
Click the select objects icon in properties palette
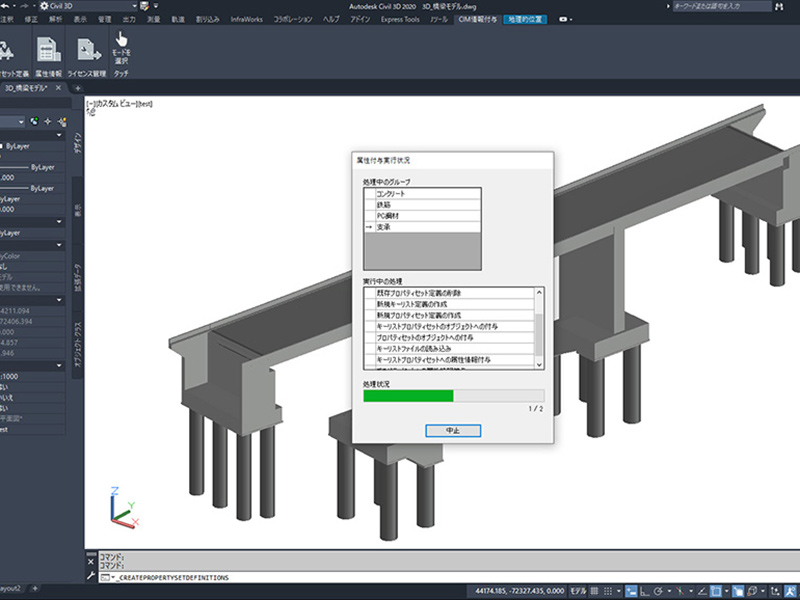[48, 122]
